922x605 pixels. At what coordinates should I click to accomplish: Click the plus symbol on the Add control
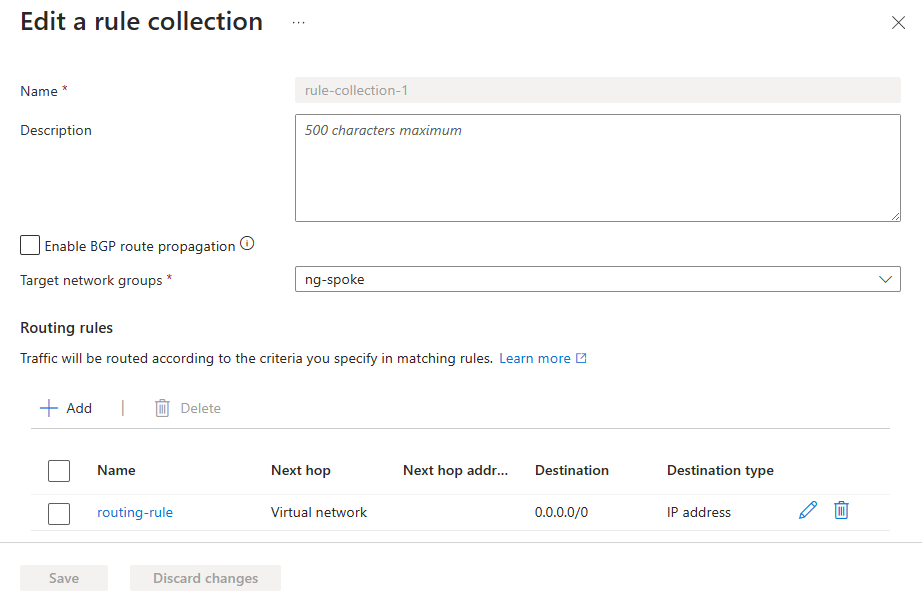point(48,407)
